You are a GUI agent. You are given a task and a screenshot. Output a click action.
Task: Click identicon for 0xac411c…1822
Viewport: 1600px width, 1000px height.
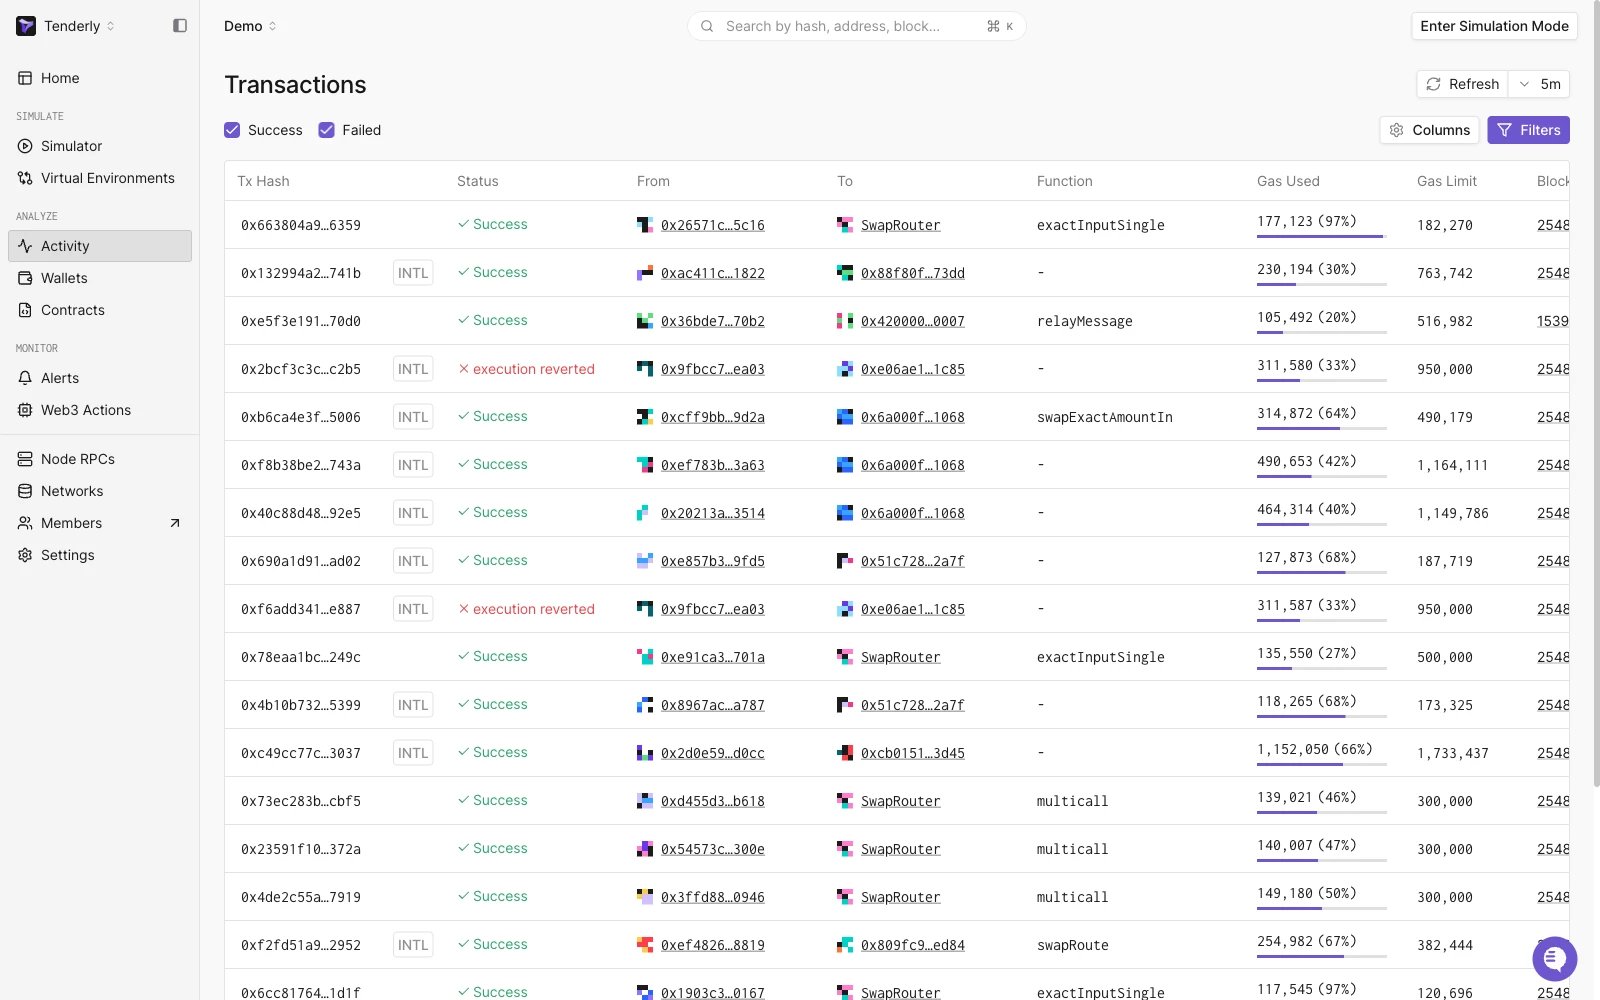(645, 273)
